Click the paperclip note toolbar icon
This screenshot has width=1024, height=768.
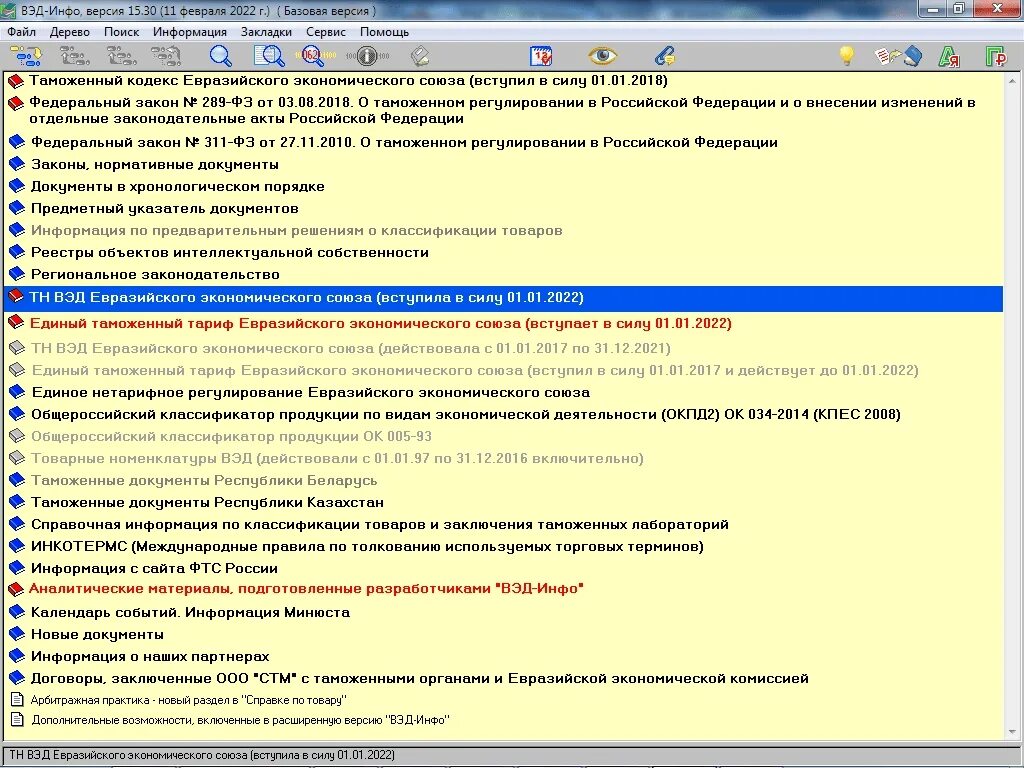(665, 56)
